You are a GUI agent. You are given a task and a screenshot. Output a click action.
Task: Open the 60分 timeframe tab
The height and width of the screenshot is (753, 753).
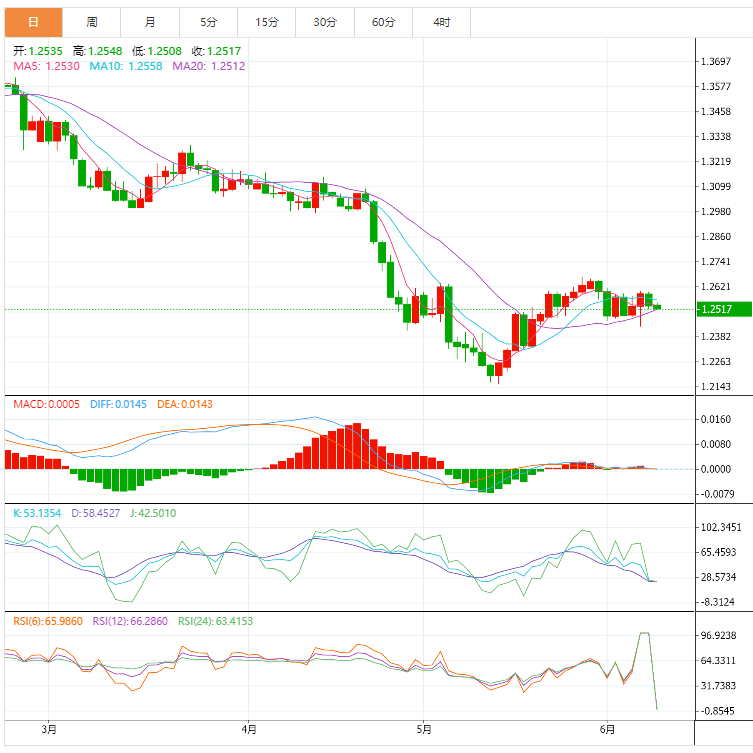(x=383, y=22)
